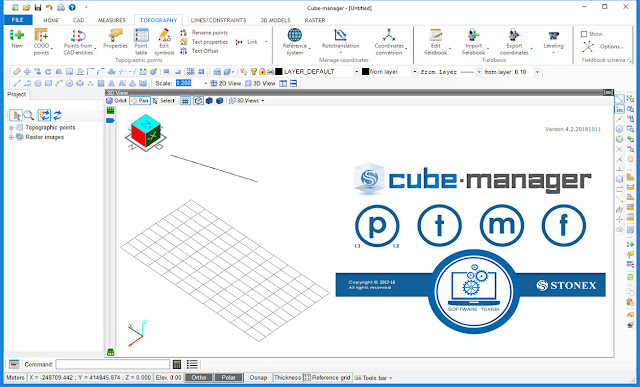This screenshot has height=387, width=640.
Task: Switch to 2D View button
Action: coord(226,83)
